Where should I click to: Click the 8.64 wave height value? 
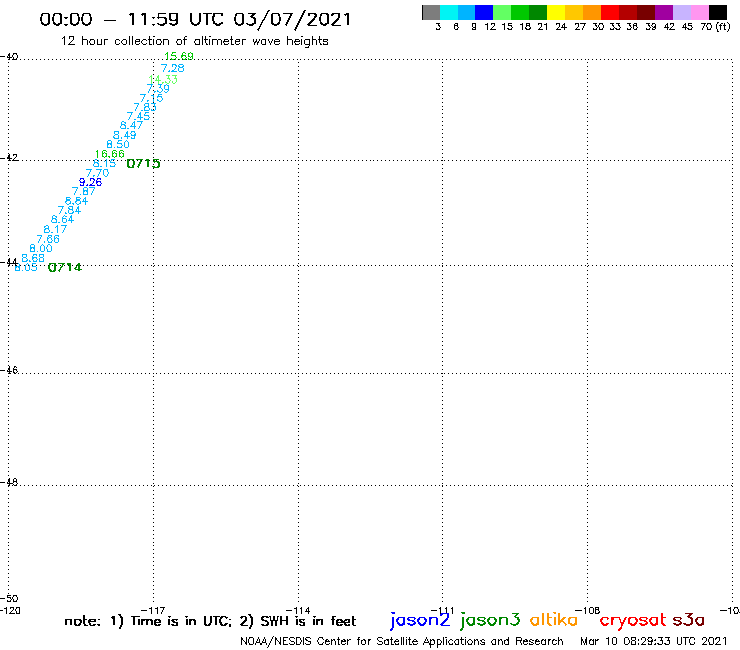pos(62,219)
